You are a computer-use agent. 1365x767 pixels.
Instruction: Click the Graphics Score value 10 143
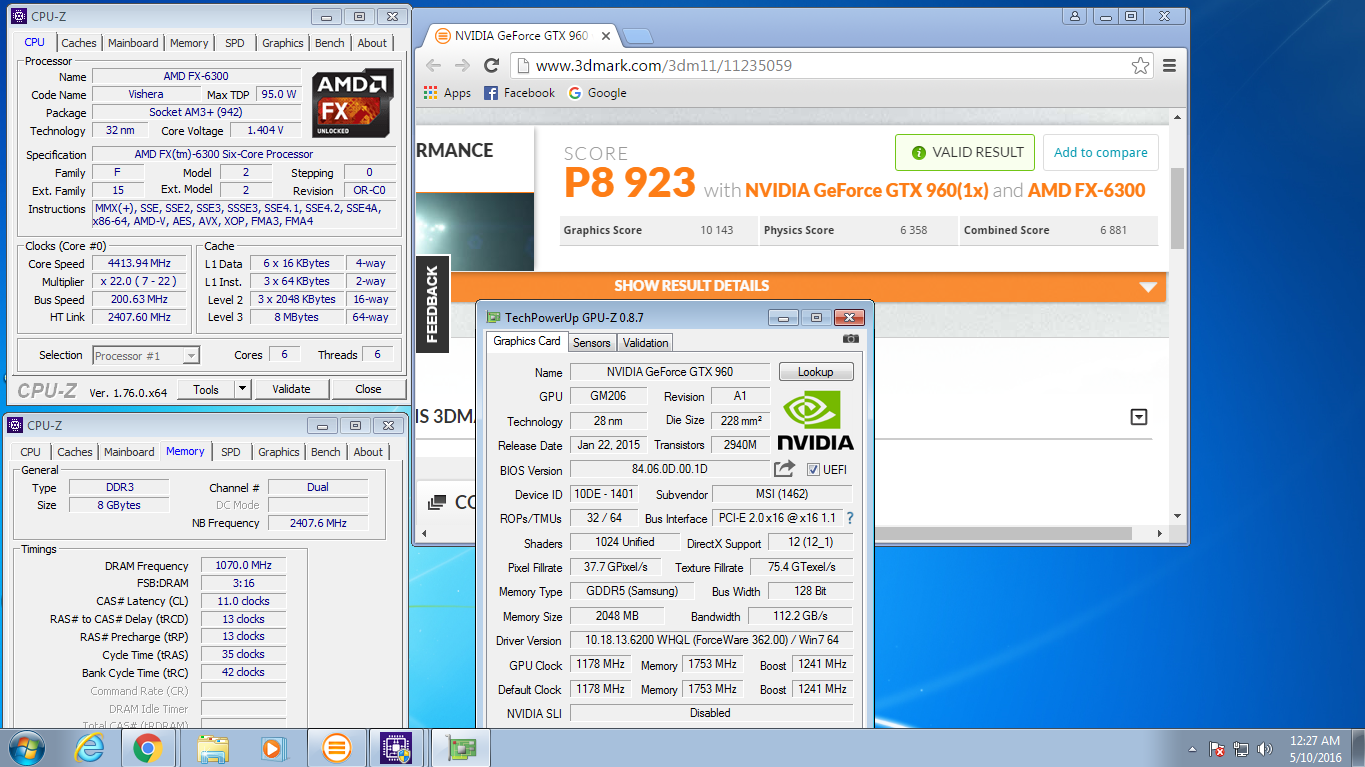pyautogui.click(x=716, y=230)
